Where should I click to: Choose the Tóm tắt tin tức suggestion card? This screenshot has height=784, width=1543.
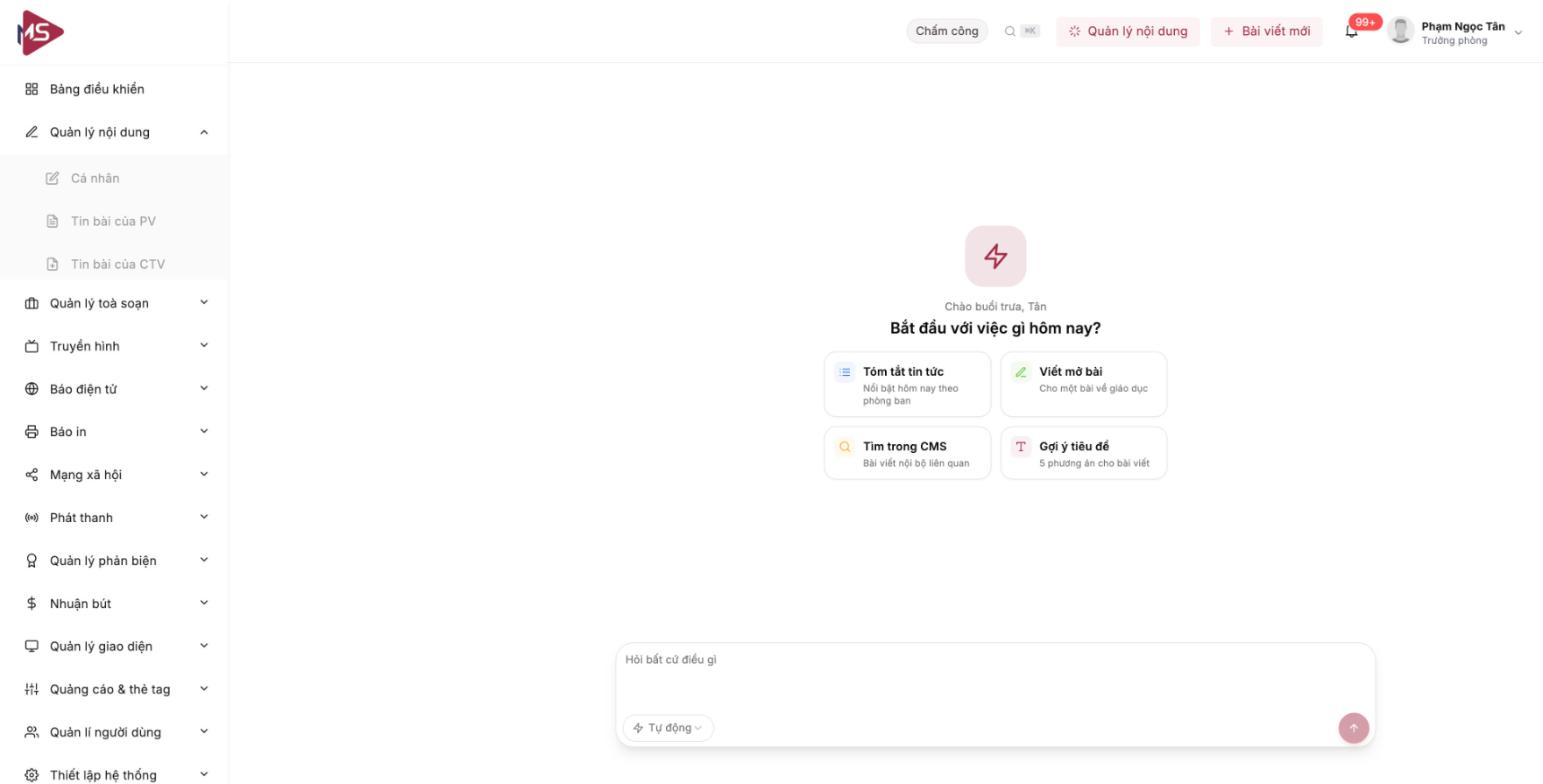pos(908,384)
